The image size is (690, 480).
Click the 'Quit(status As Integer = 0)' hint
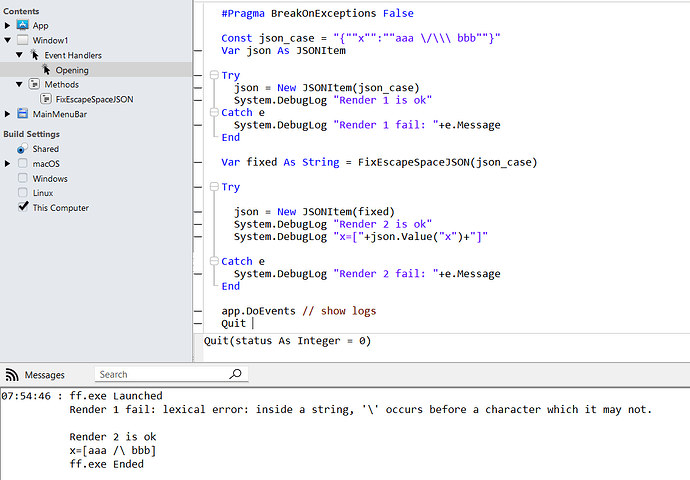coord(287,341)
